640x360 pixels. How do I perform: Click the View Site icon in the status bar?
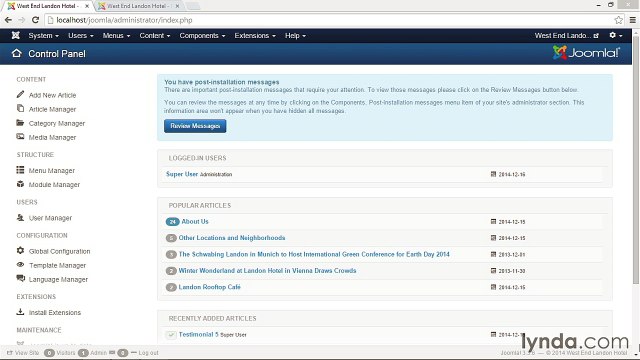tap(10, 353)
